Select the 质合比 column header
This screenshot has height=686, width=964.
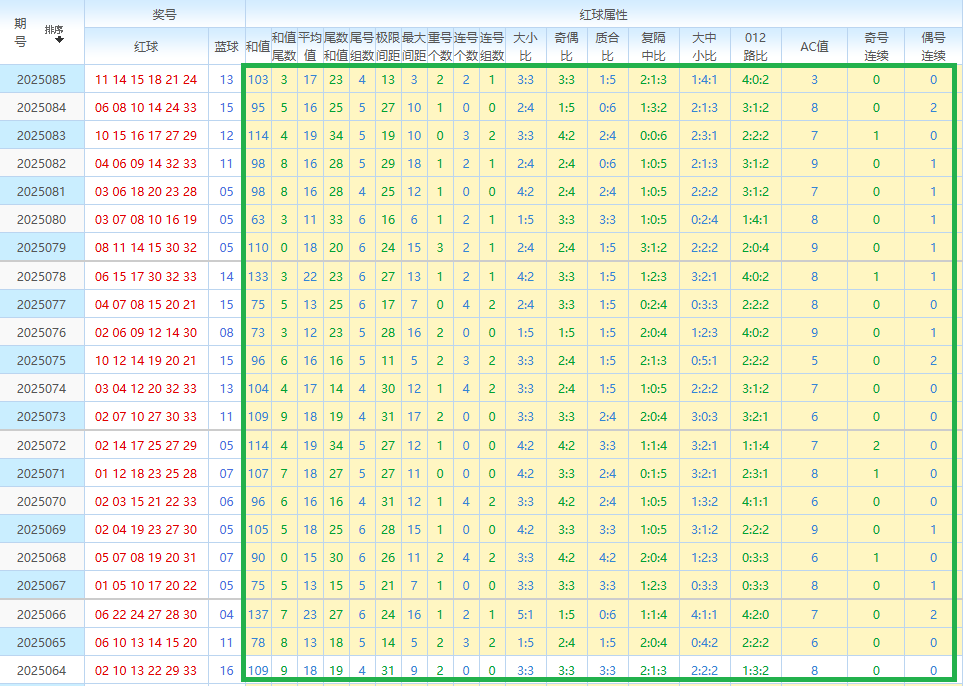click(607, 46)
